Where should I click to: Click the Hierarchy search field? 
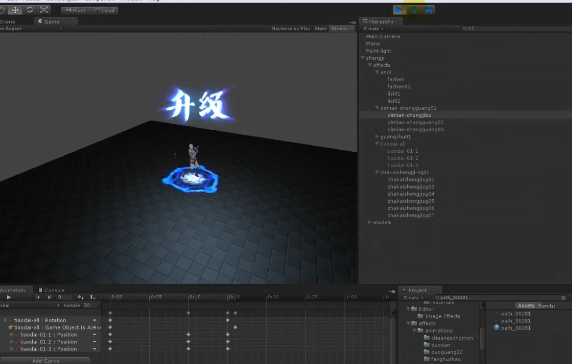click(x=516, y=28)
